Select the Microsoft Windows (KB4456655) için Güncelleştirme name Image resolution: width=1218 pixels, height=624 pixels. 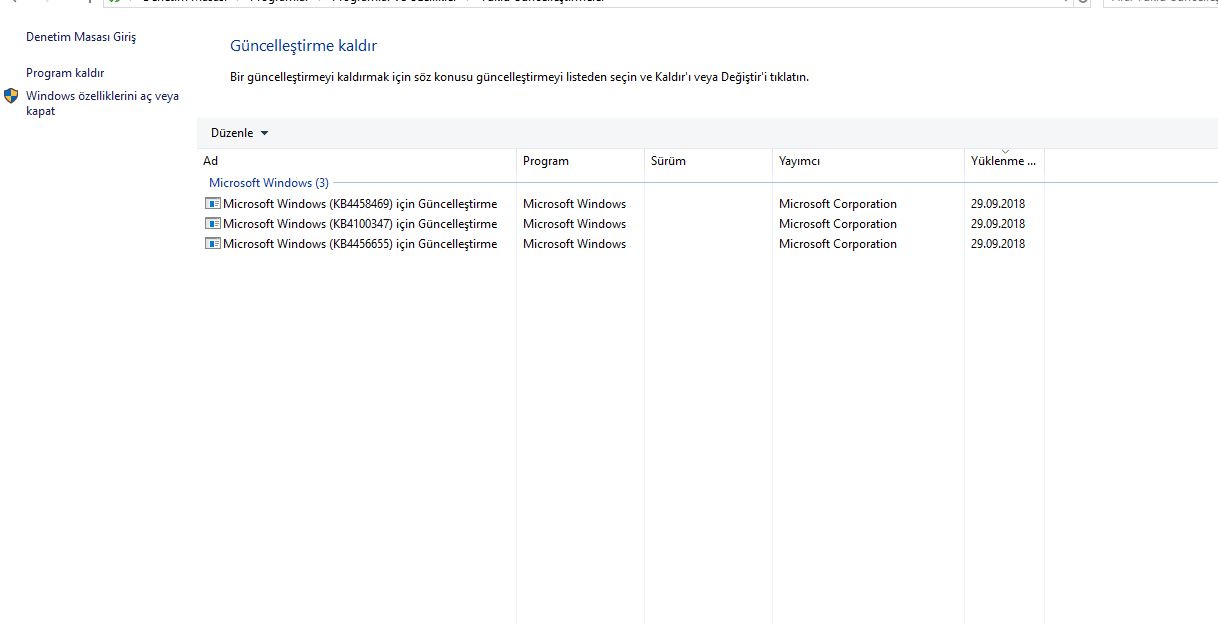[x=360, y=243]
